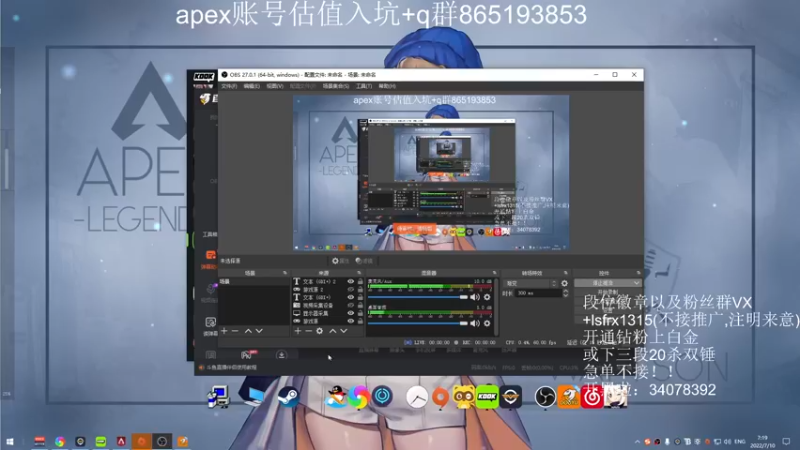This screenshot has width=800, height=450.
Task: Move scene up in scenes list
Action: [x=248, y=331]
